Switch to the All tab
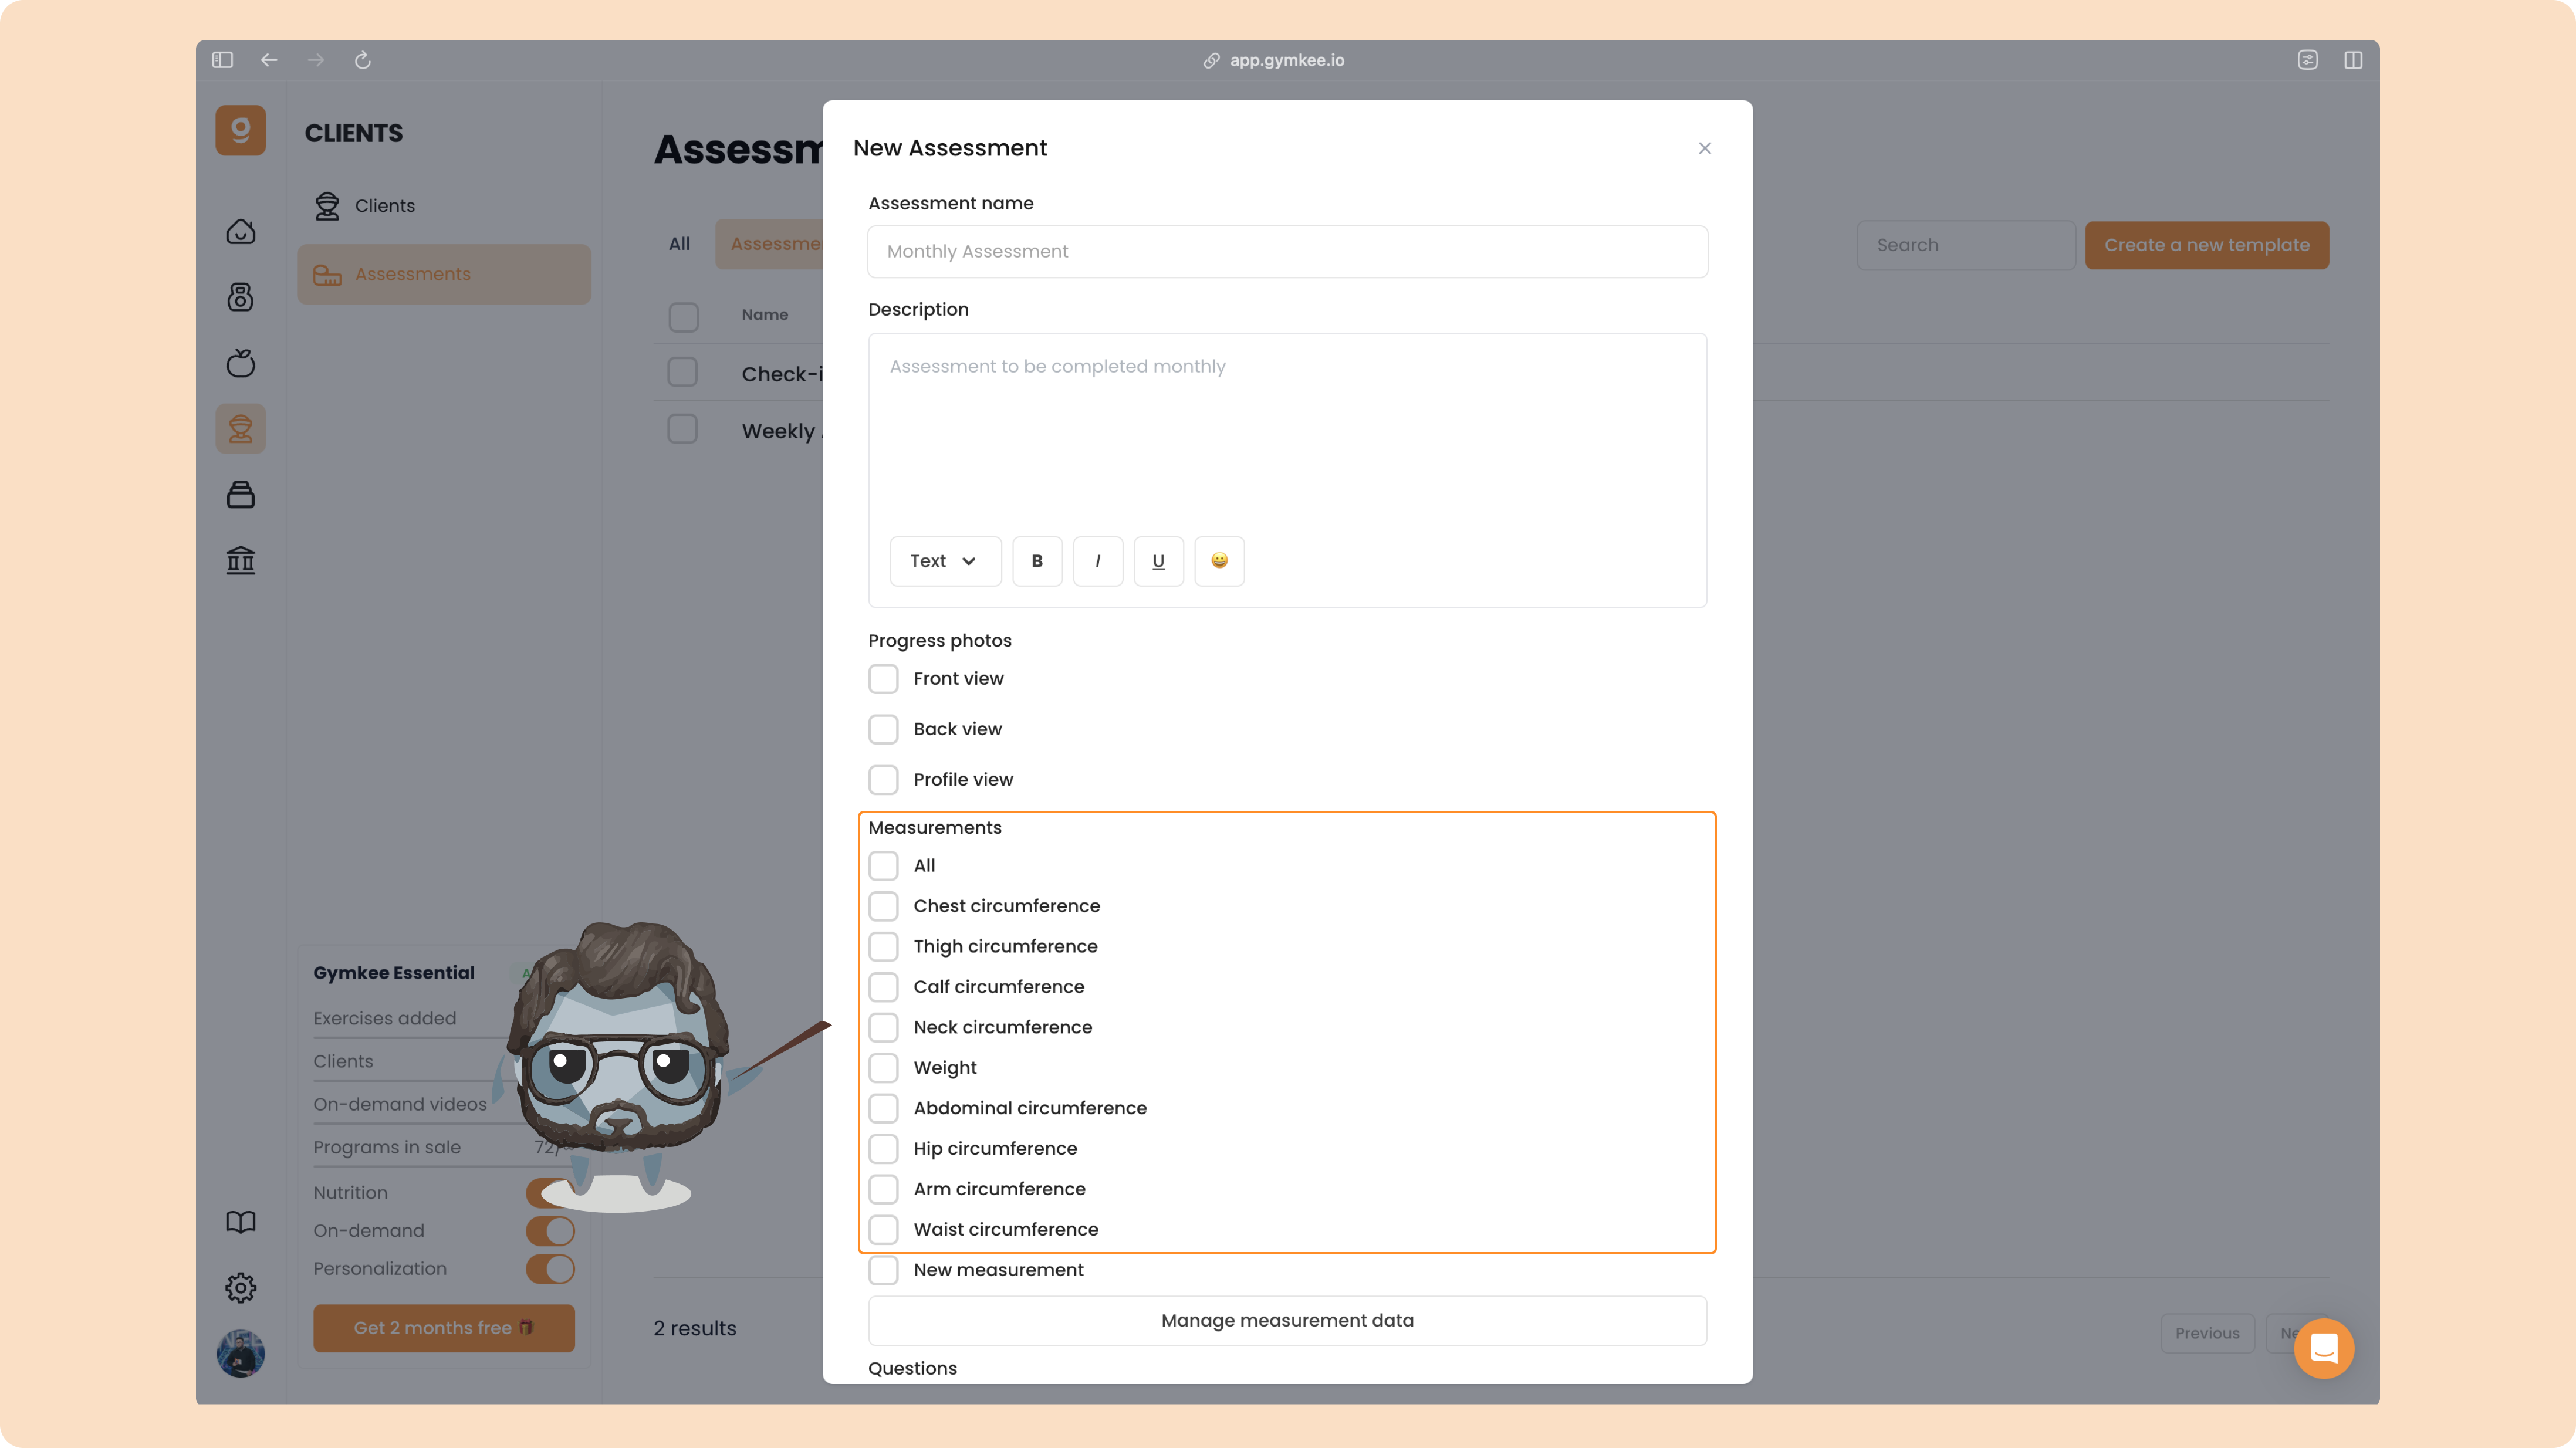Viewport: 2576px width, 1448px height. click(679, 244)
